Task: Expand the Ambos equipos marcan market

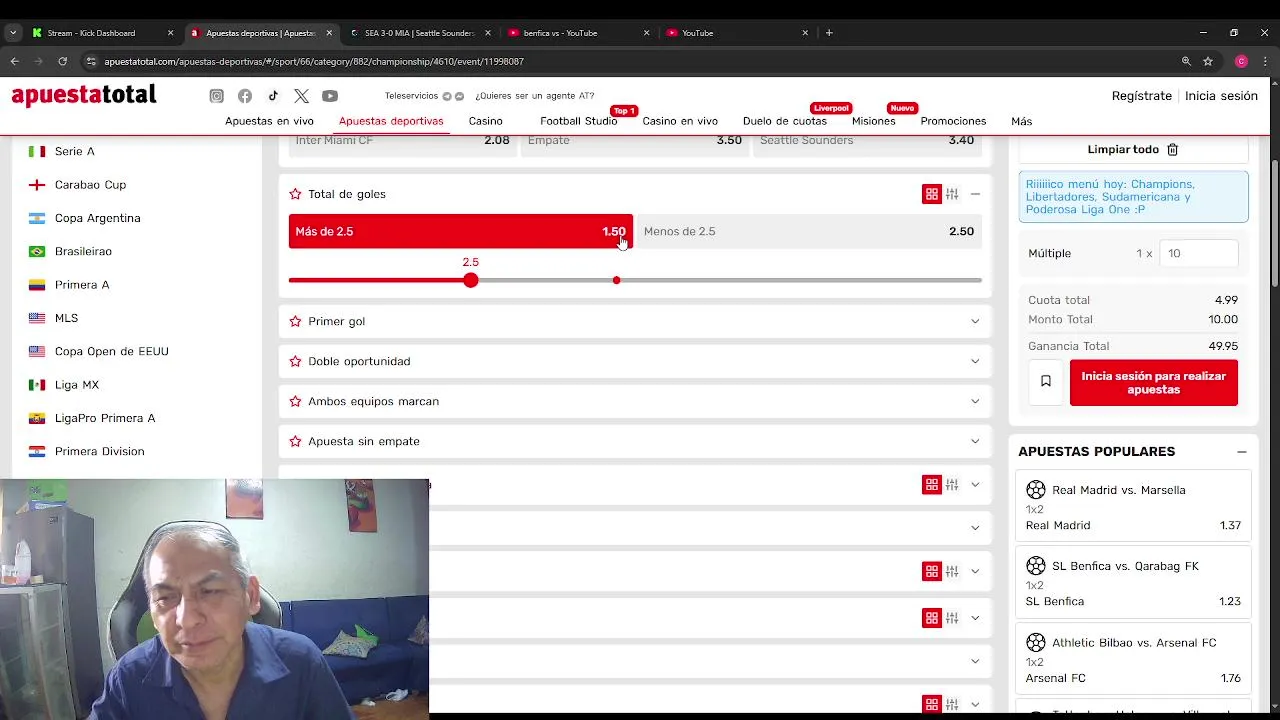Action: (975, 401)
